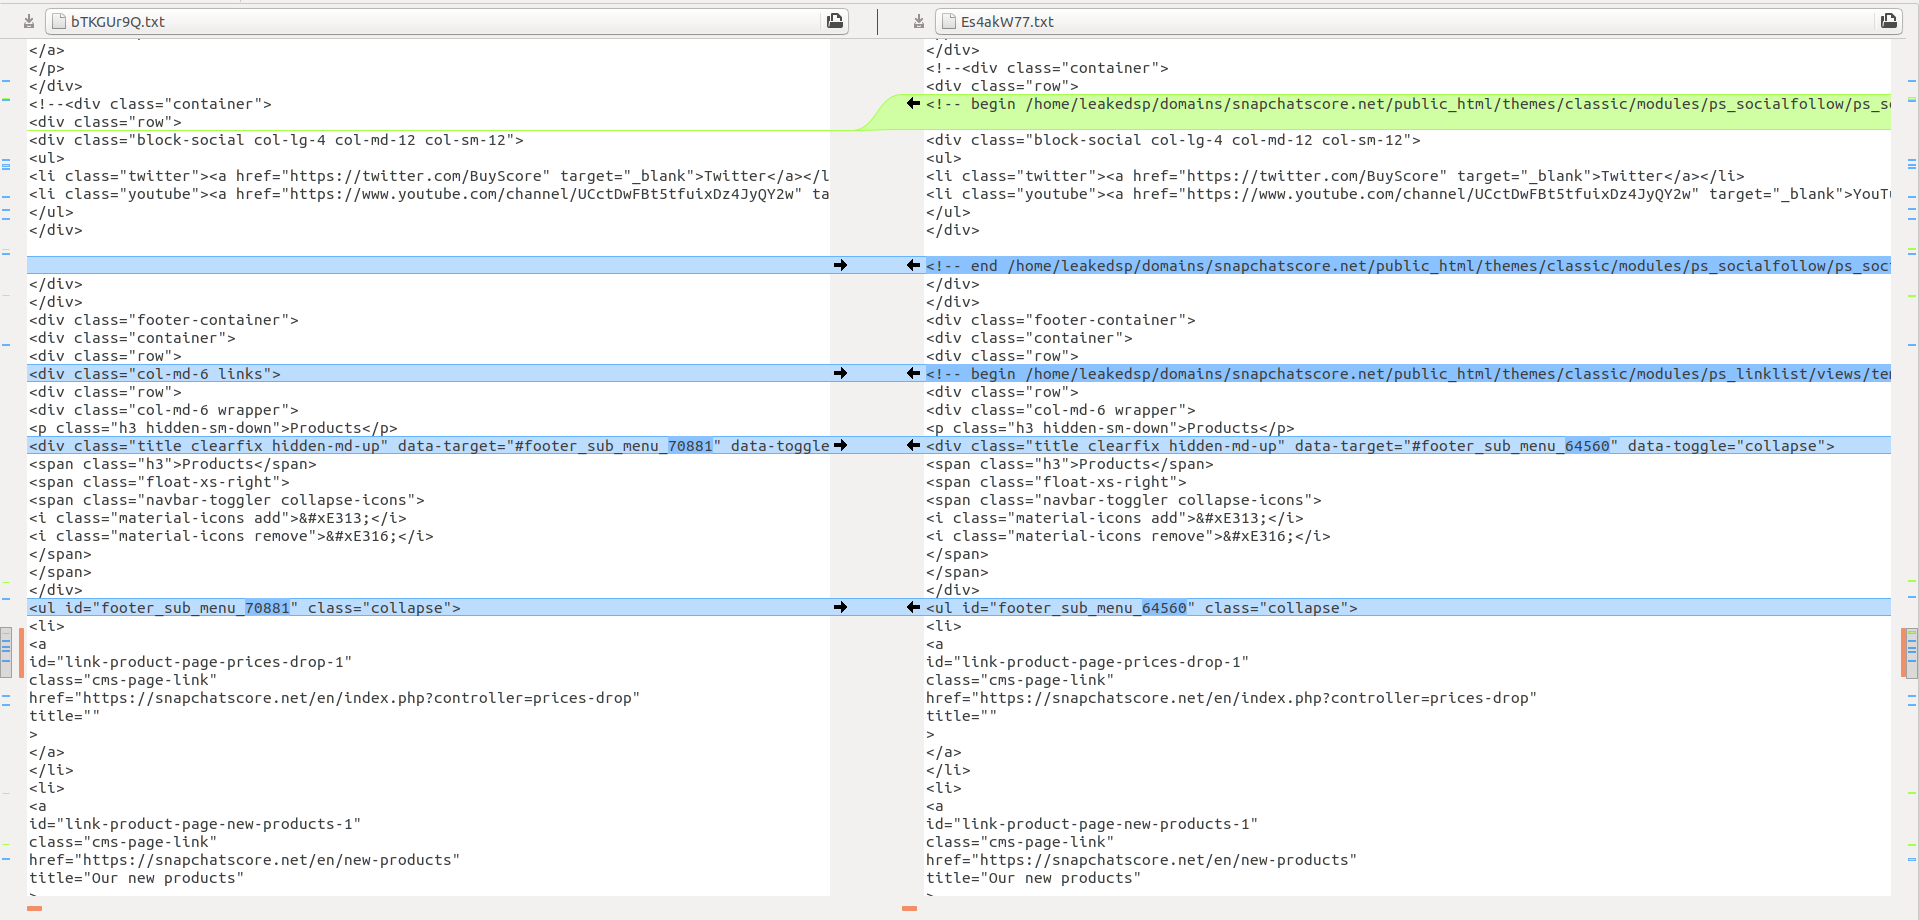Image resolution: width=1919 pixels, height=920 pixels.
Task: Click the right diff overview map viewport
Action: click(1911, 653)
